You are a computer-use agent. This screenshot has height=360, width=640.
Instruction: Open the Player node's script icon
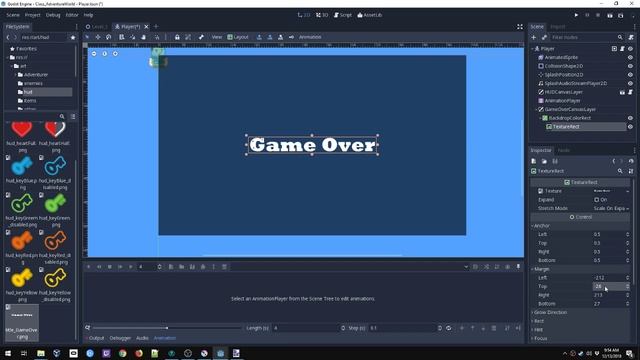(622, 49)
